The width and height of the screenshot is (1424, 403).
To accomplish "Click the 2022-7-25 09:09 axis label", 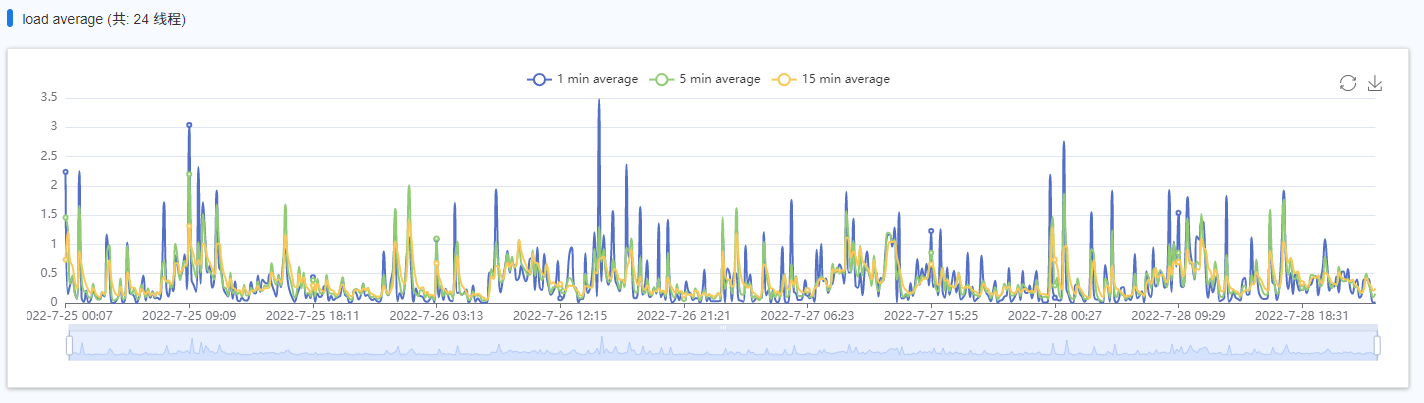I will (x=189, y=316).
